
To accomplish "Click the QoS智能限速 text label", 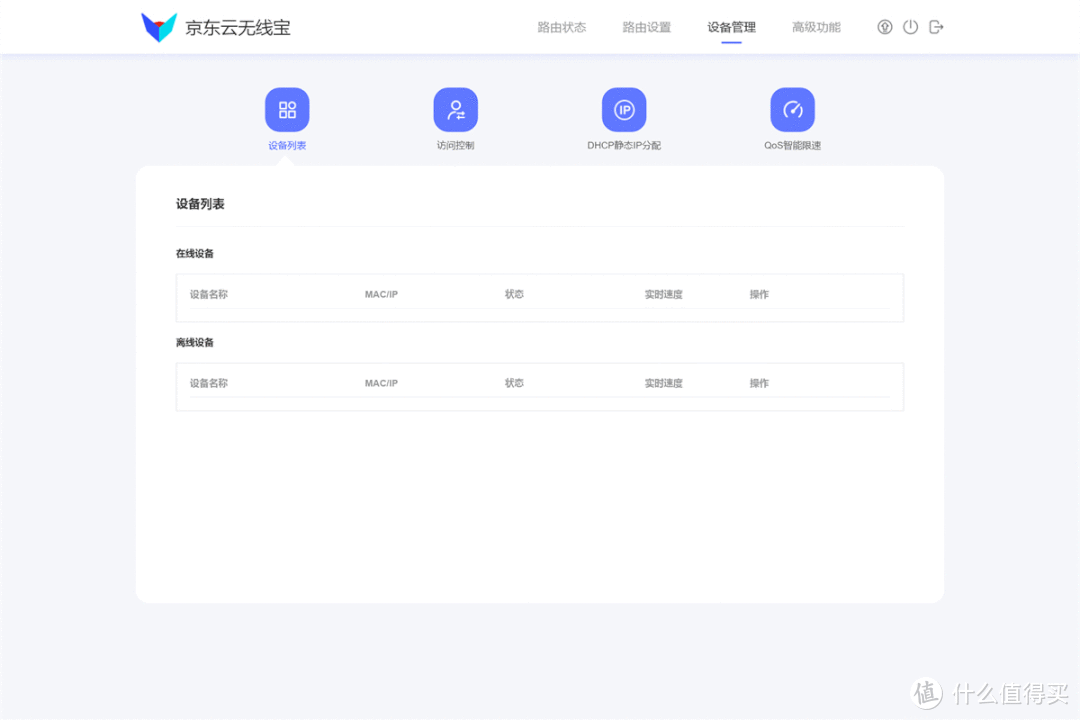I will (x=792, y=145).
